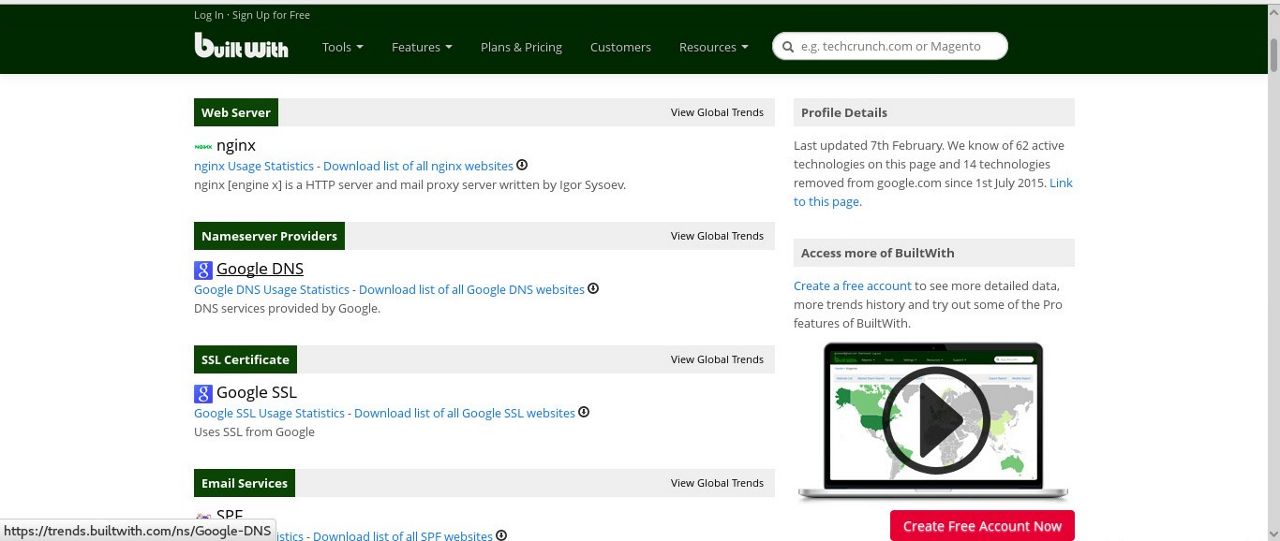The image size is (1280, 541).
Task: Click the Log In link
Action: (209, 15)
